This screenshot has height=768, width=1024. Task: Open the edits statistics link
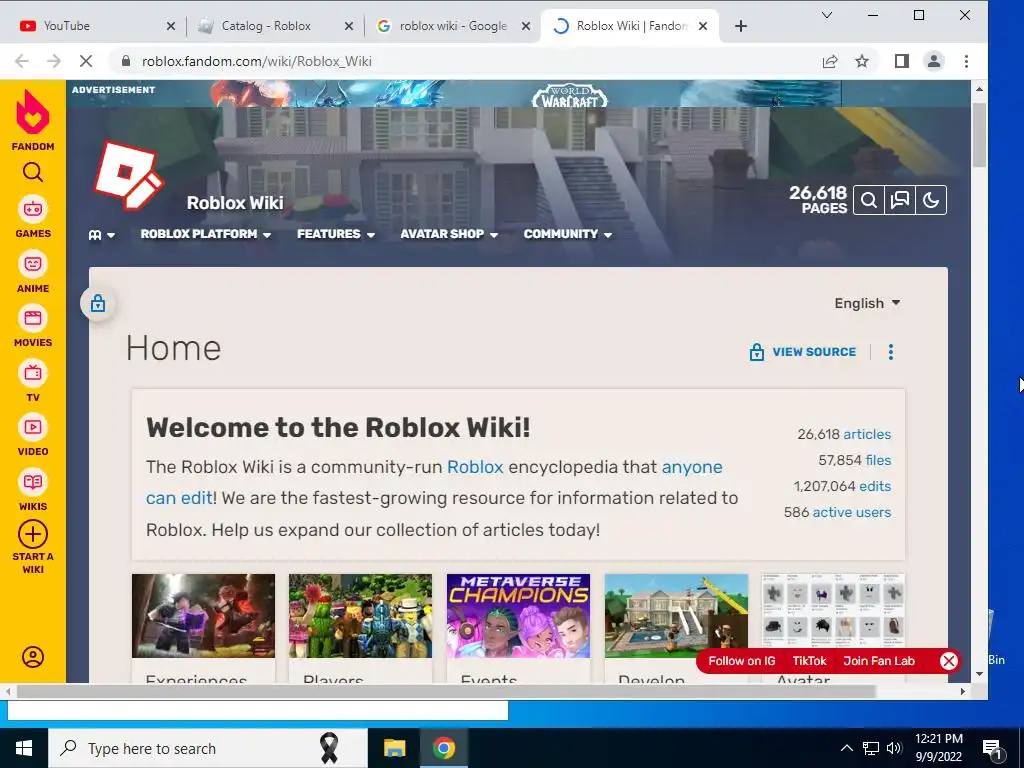[875, 487]
